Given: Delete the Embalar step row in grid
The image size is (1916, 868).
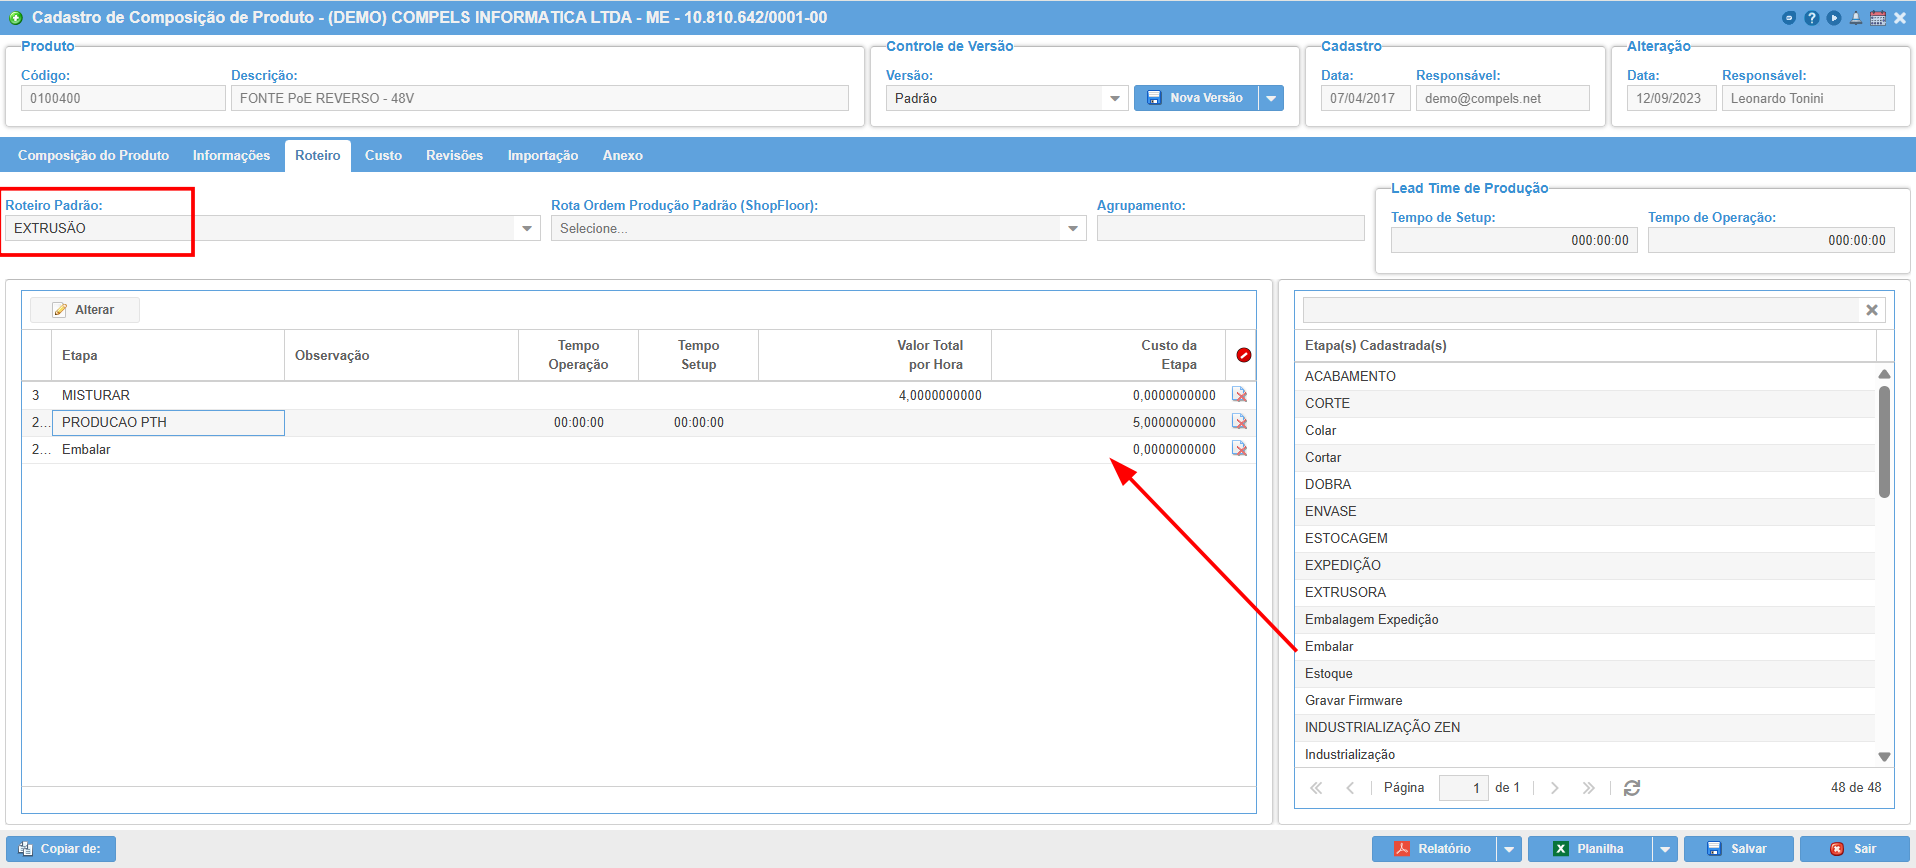Looking at the screenshot, I should point(1240,449).
